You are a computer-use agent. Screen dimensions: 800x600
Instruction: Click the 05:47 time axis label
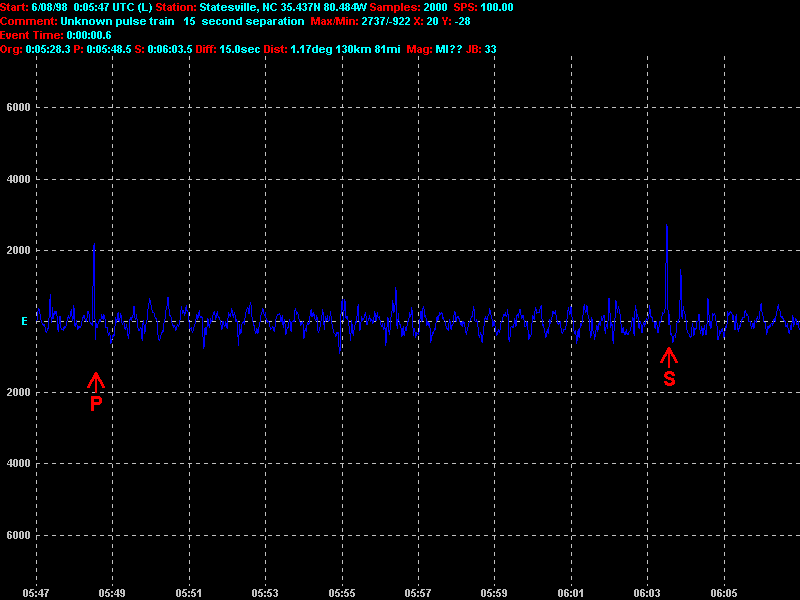[x=35, y=592]
